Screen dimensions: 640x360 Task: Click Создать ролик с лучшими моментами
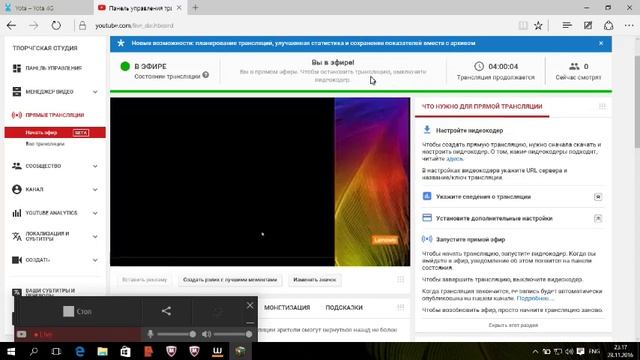pyautogui.click(x=230, y=280)
